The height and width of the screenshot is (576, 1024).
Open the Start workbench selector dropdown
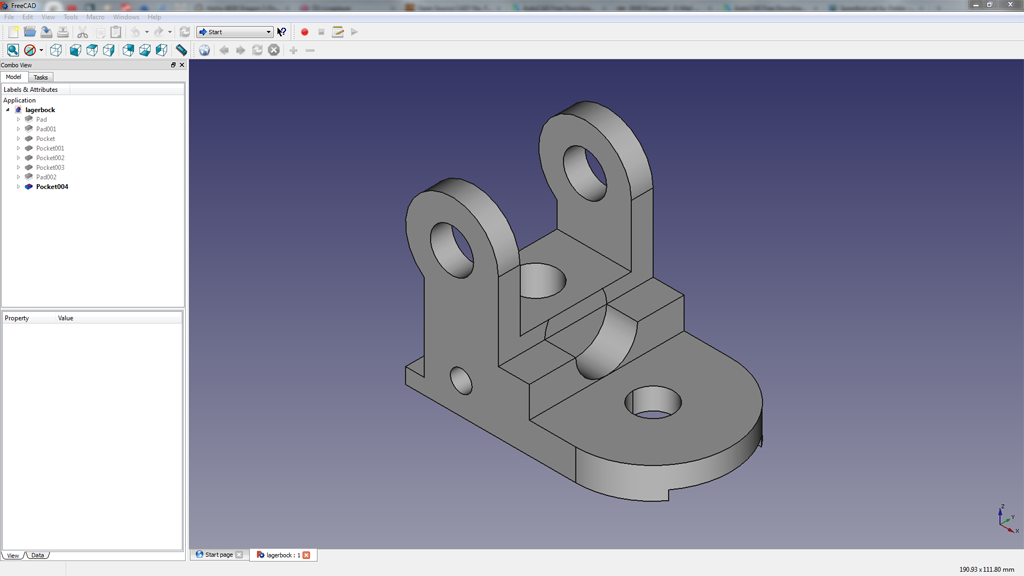point(234,32)
